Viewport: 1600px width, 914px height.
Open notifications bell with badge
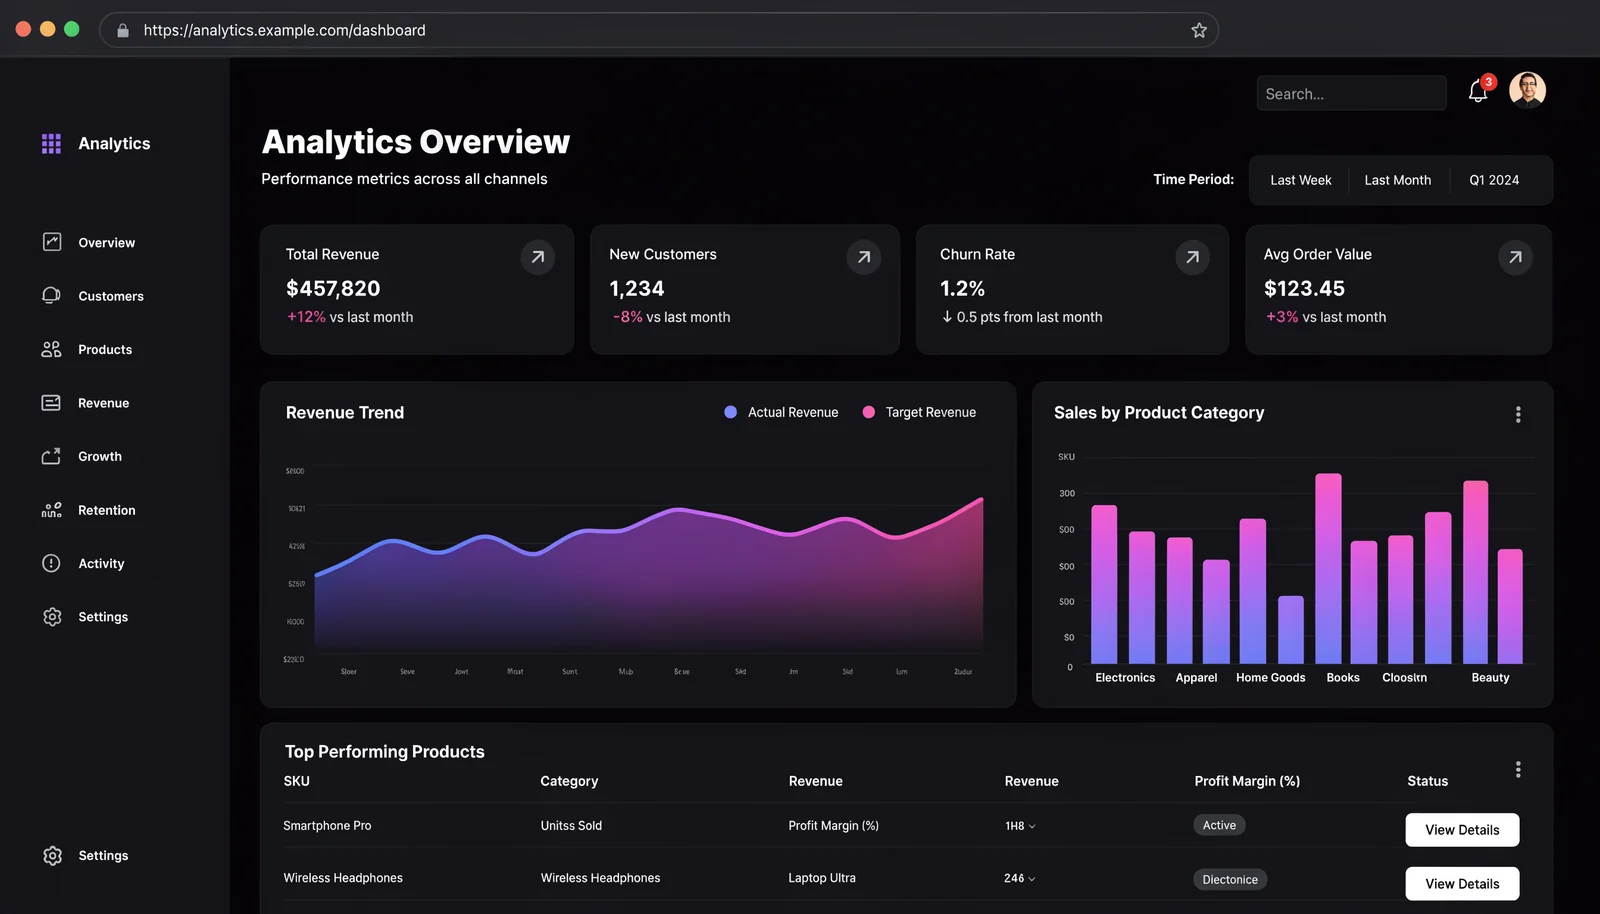(1479, 90)
